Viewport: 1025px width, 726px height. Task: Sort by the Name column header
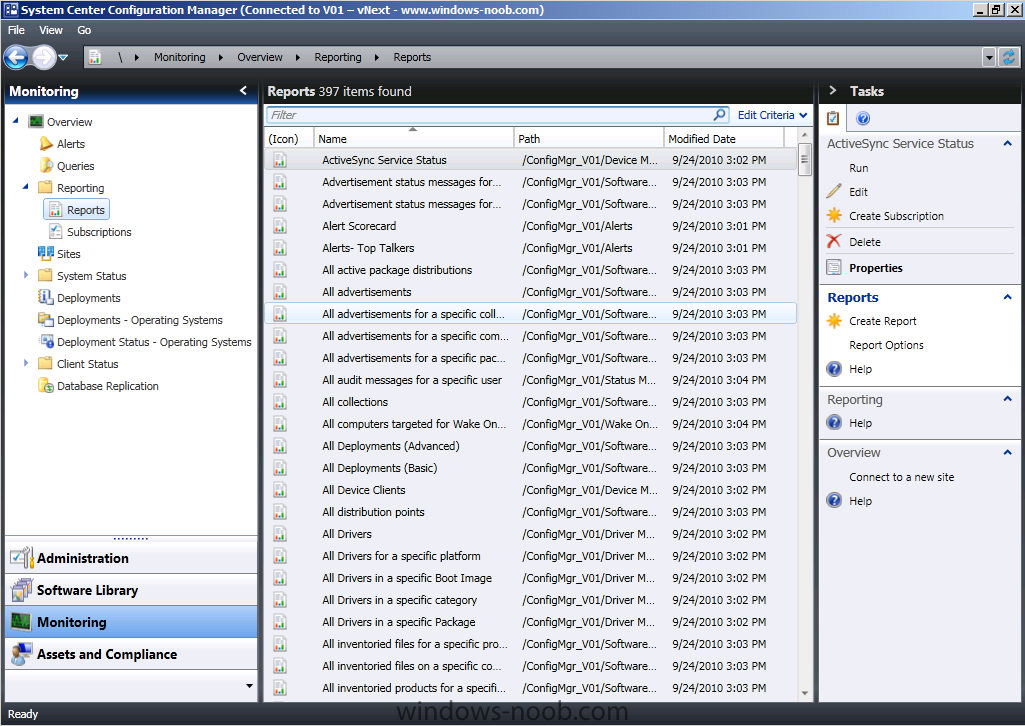414,139
